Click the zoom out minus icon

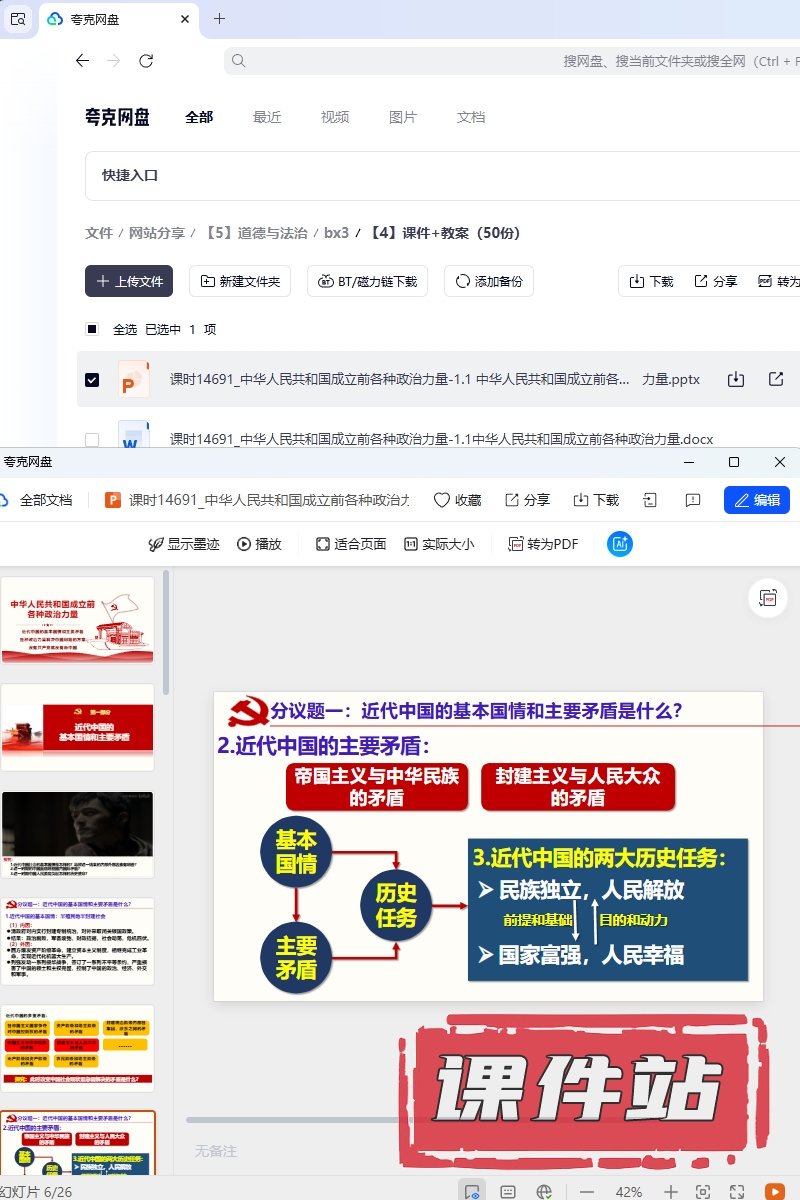pos(587,1191)
